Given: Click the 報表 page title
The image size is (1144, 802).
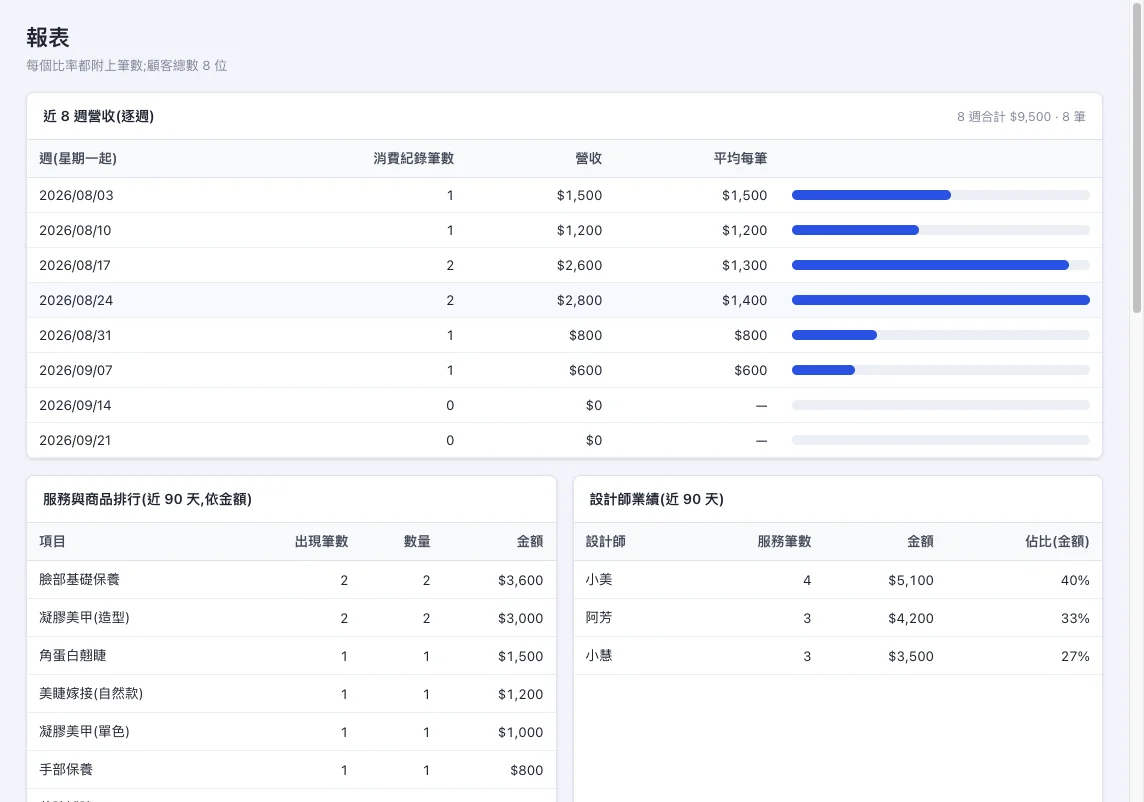Looking at the screenshot, I should [x=48, y=37].
